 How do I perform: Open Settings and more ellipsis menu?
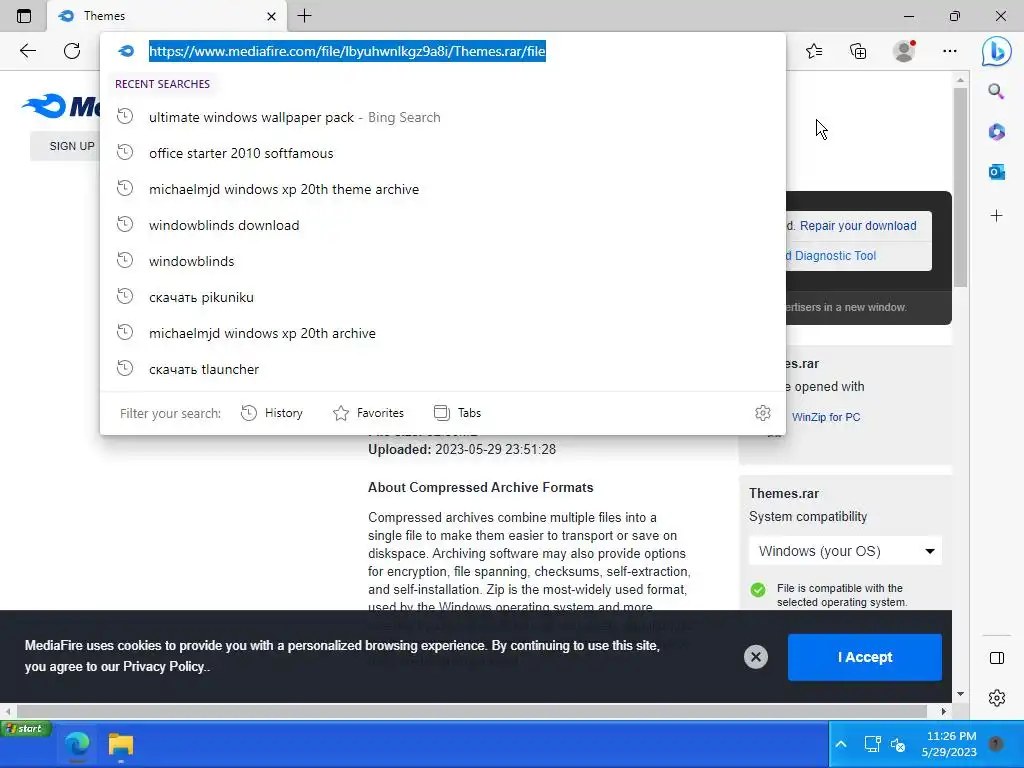(x=950, y=51)
